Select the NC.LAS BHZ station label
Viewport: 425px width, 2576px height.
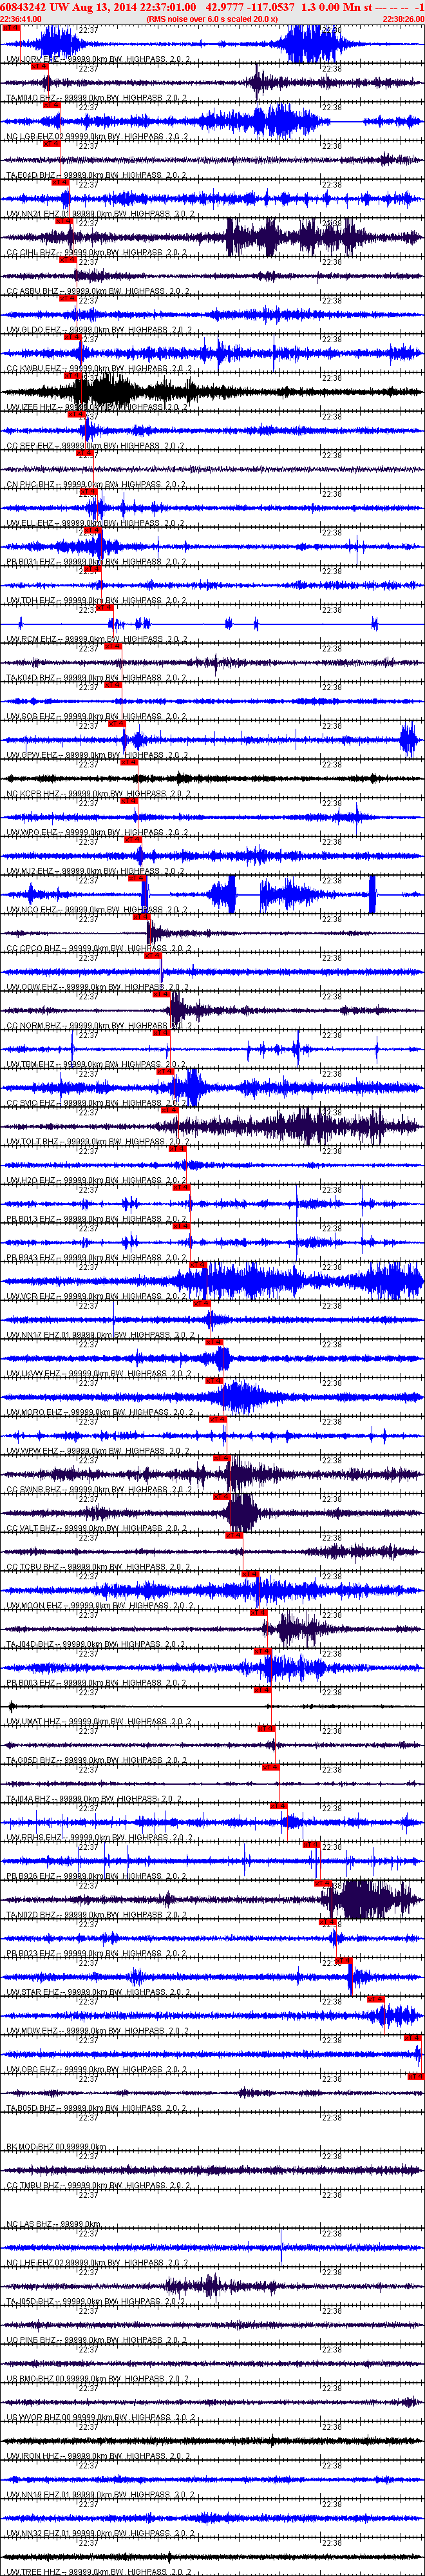54,2225
